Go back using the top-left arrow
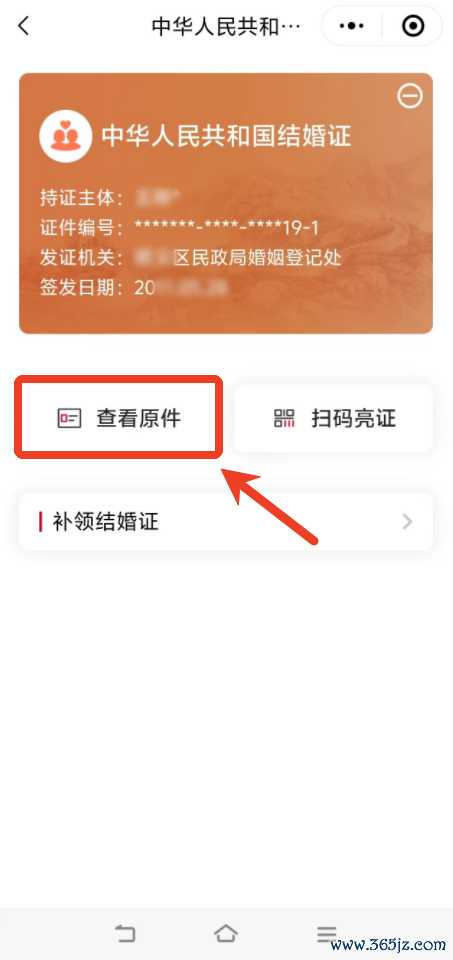The height and width of the screenshot is (960, 453). pos(23,26)
